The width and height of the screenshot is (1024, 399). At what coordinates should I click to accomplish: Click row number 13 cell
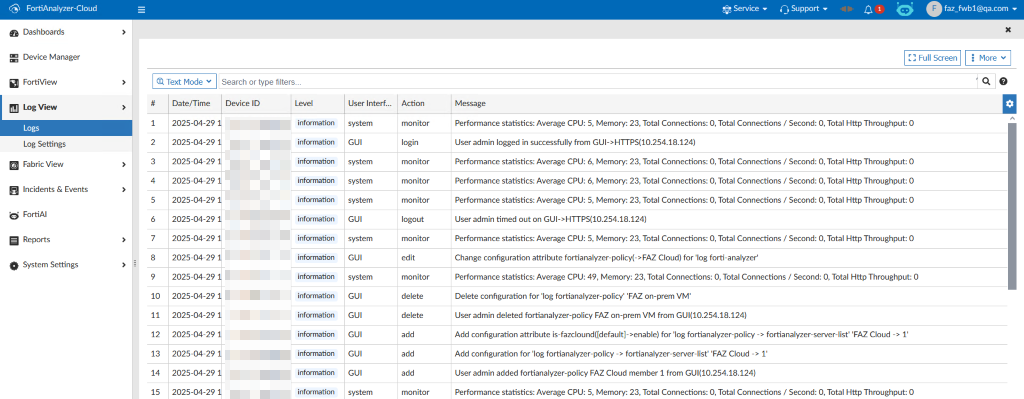coord(157,353)
